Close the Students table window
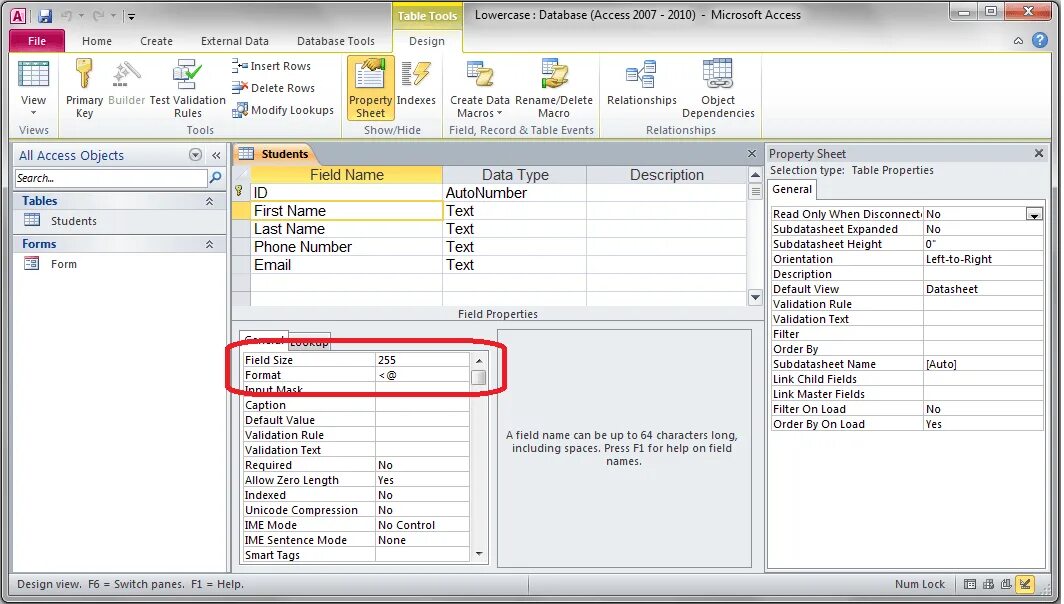1064x604 pixels. click(752, 154)
